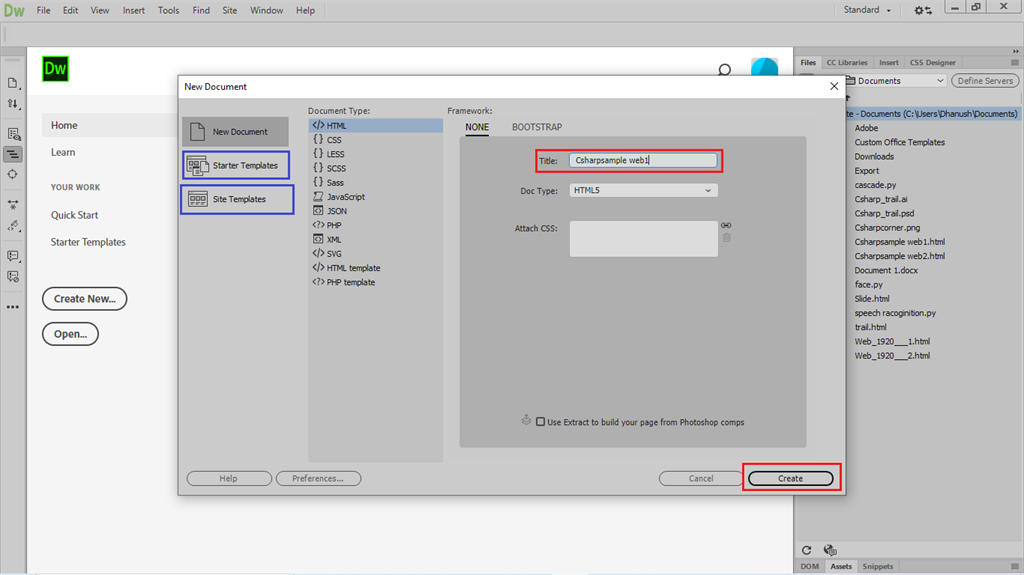Click the search magnifier icon on Home screen
This screenshot has height=575, width=1024.
tap(724, 69)
